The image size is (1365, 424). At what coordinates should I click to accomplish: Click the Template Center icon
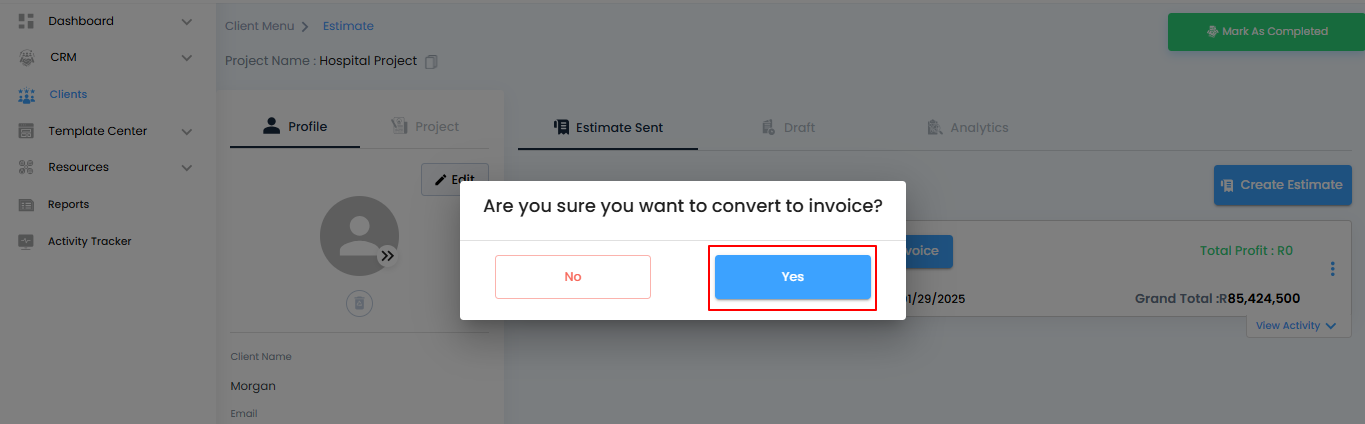click(x=27, y=131)
